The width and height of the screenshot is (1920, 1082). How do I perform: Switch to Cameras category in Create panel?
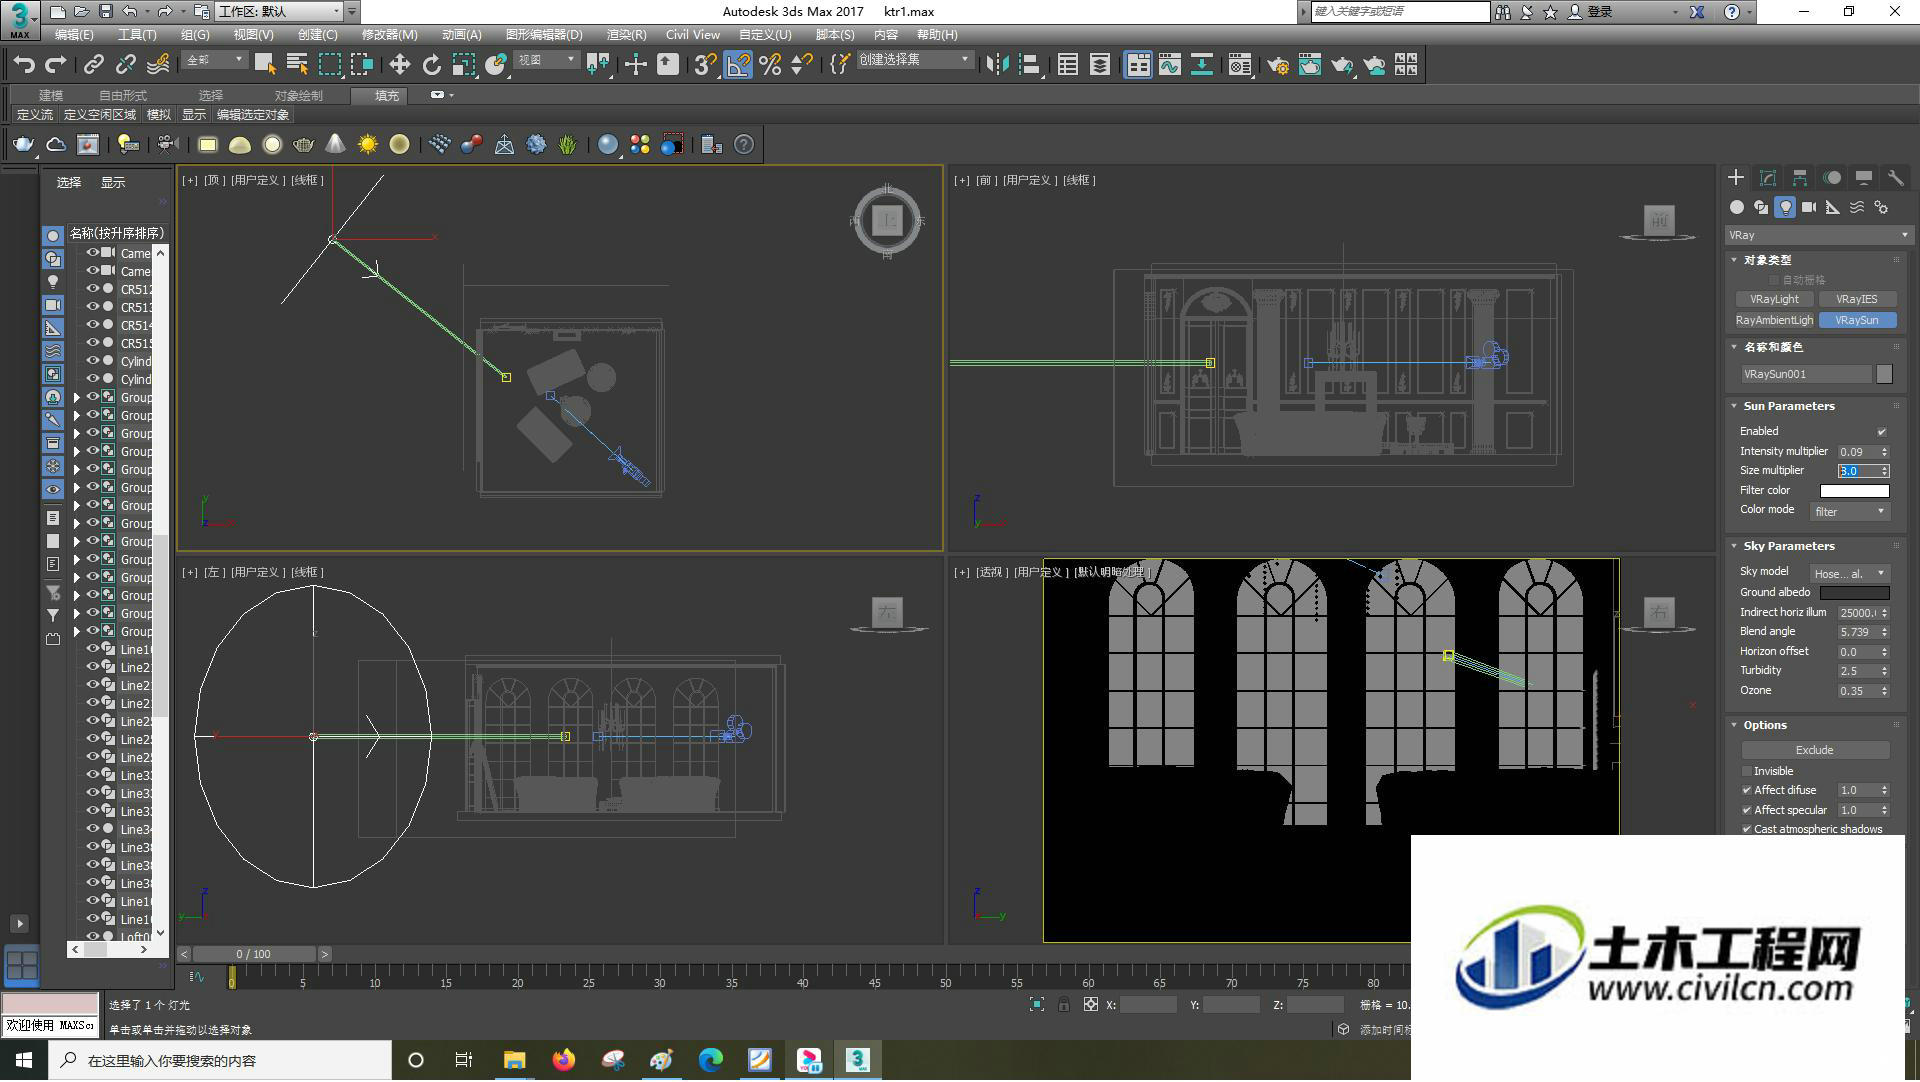coord(1809,207)
